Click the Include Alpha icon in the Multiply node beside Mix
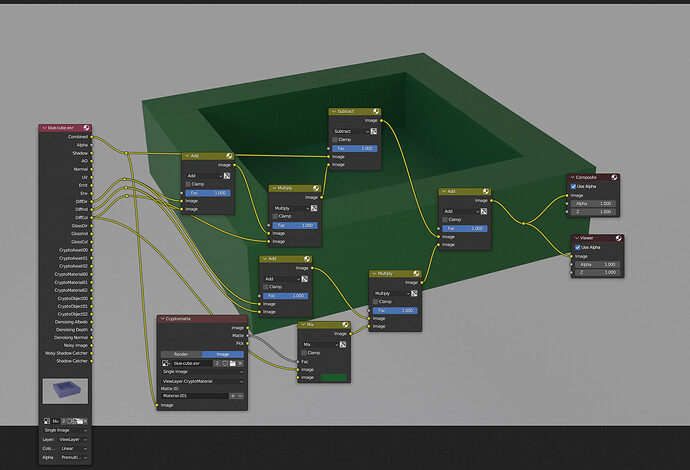Image resolution: width=690 pixels, height=470 pixels. pos(414,294)
